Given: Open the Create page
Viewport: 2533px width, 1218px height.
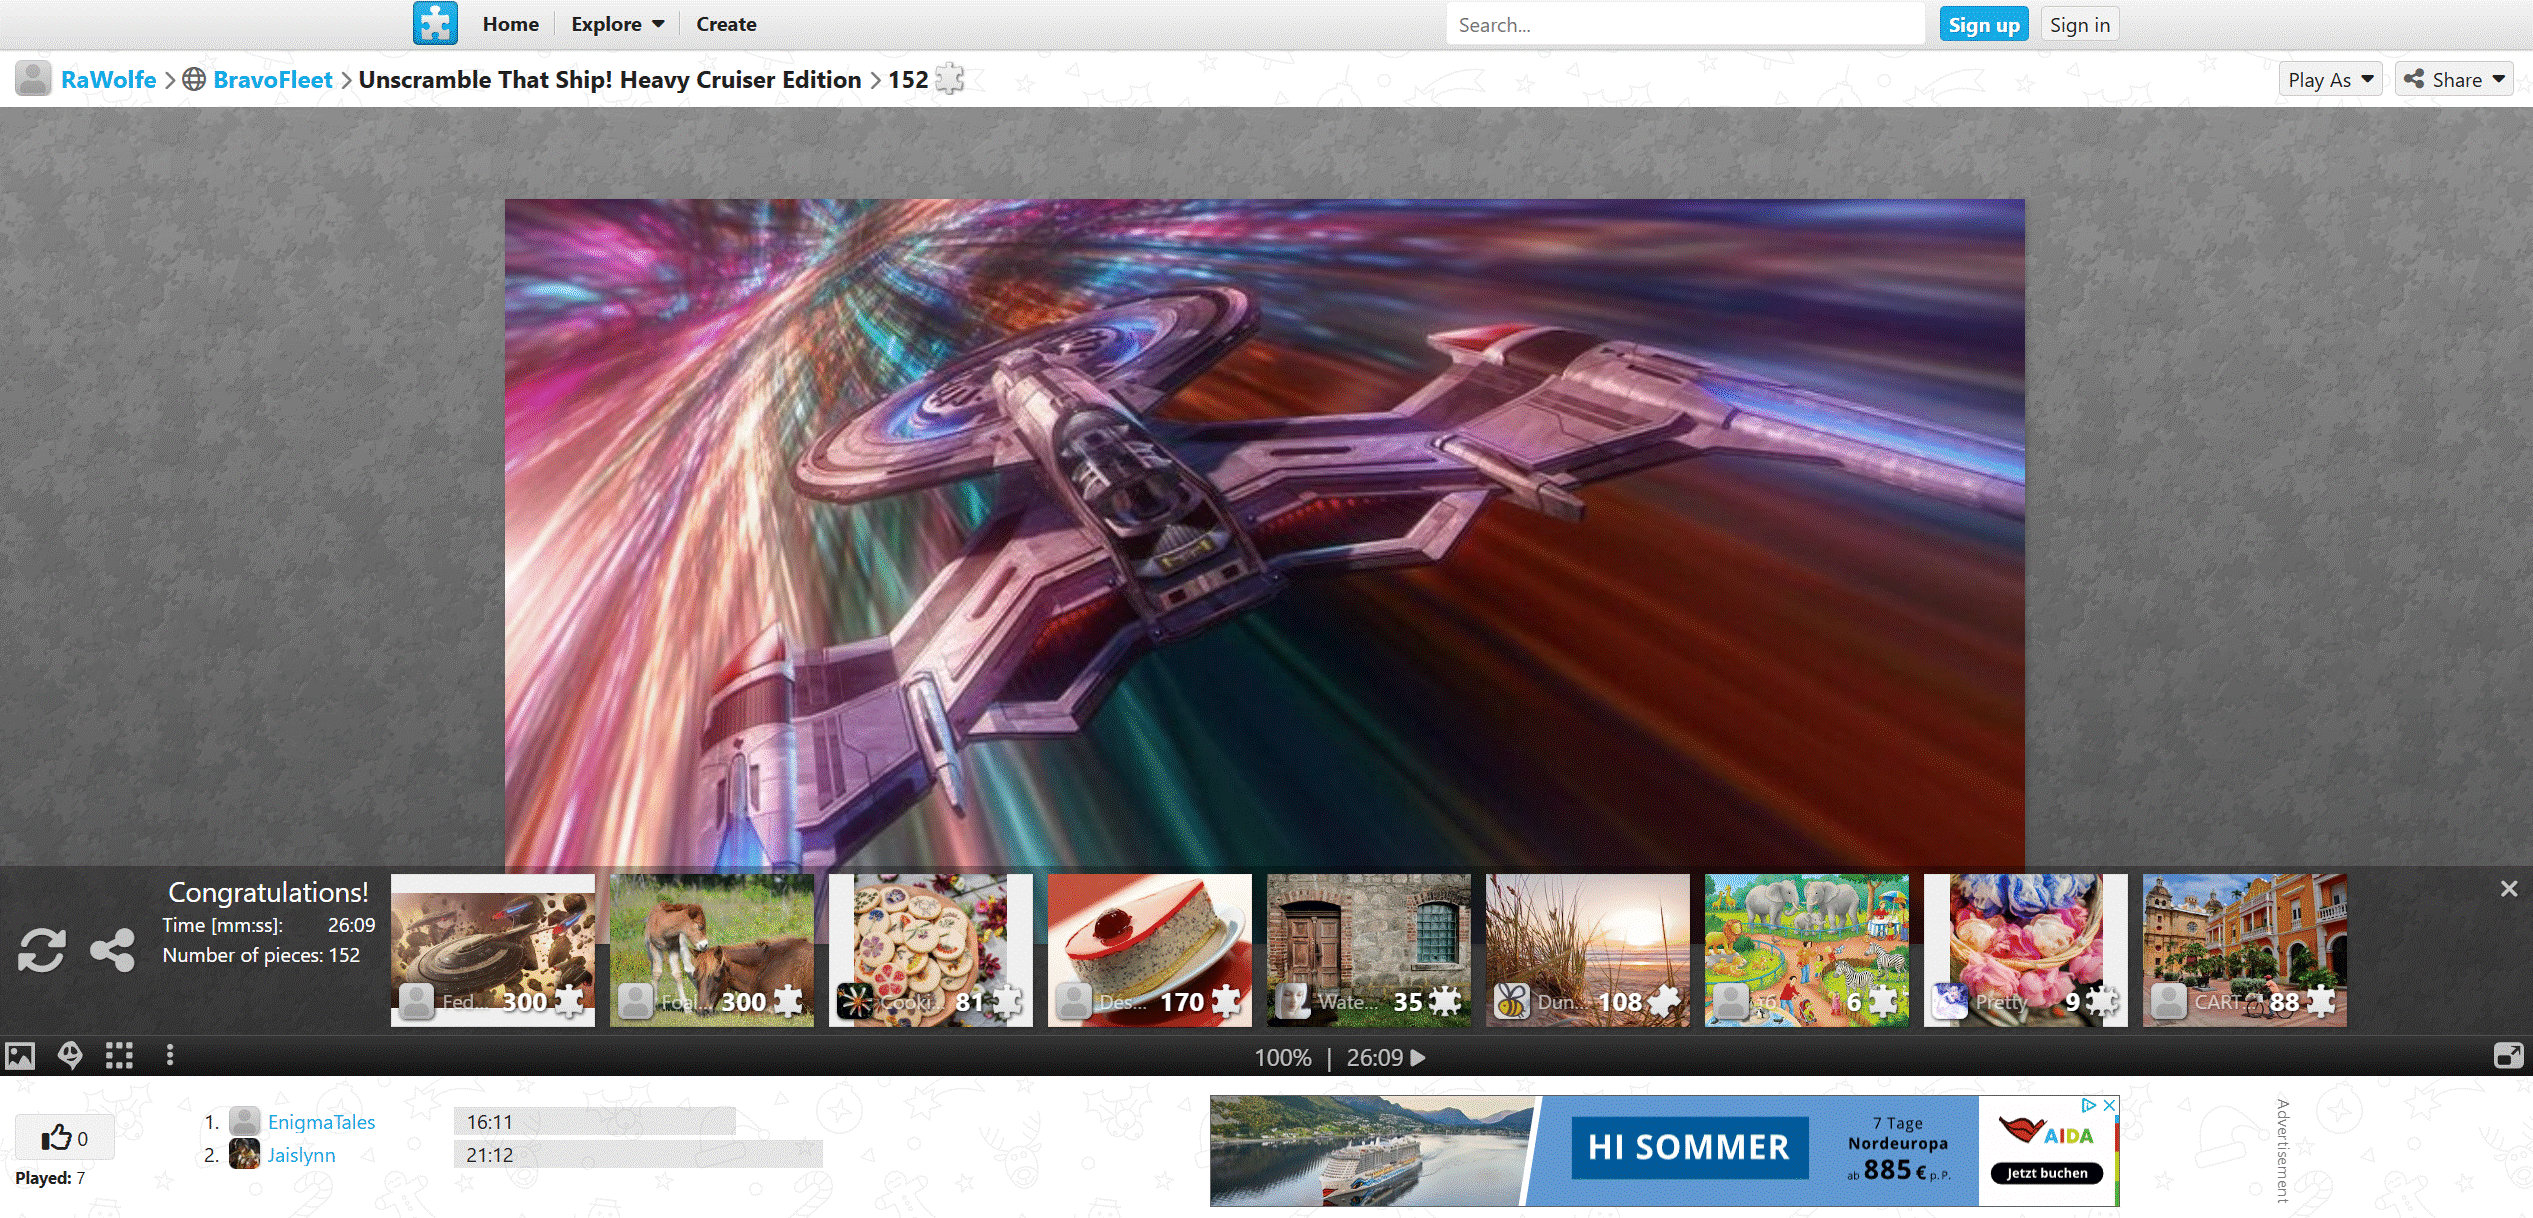Looking at the screenshot, I should click(726, 24).
